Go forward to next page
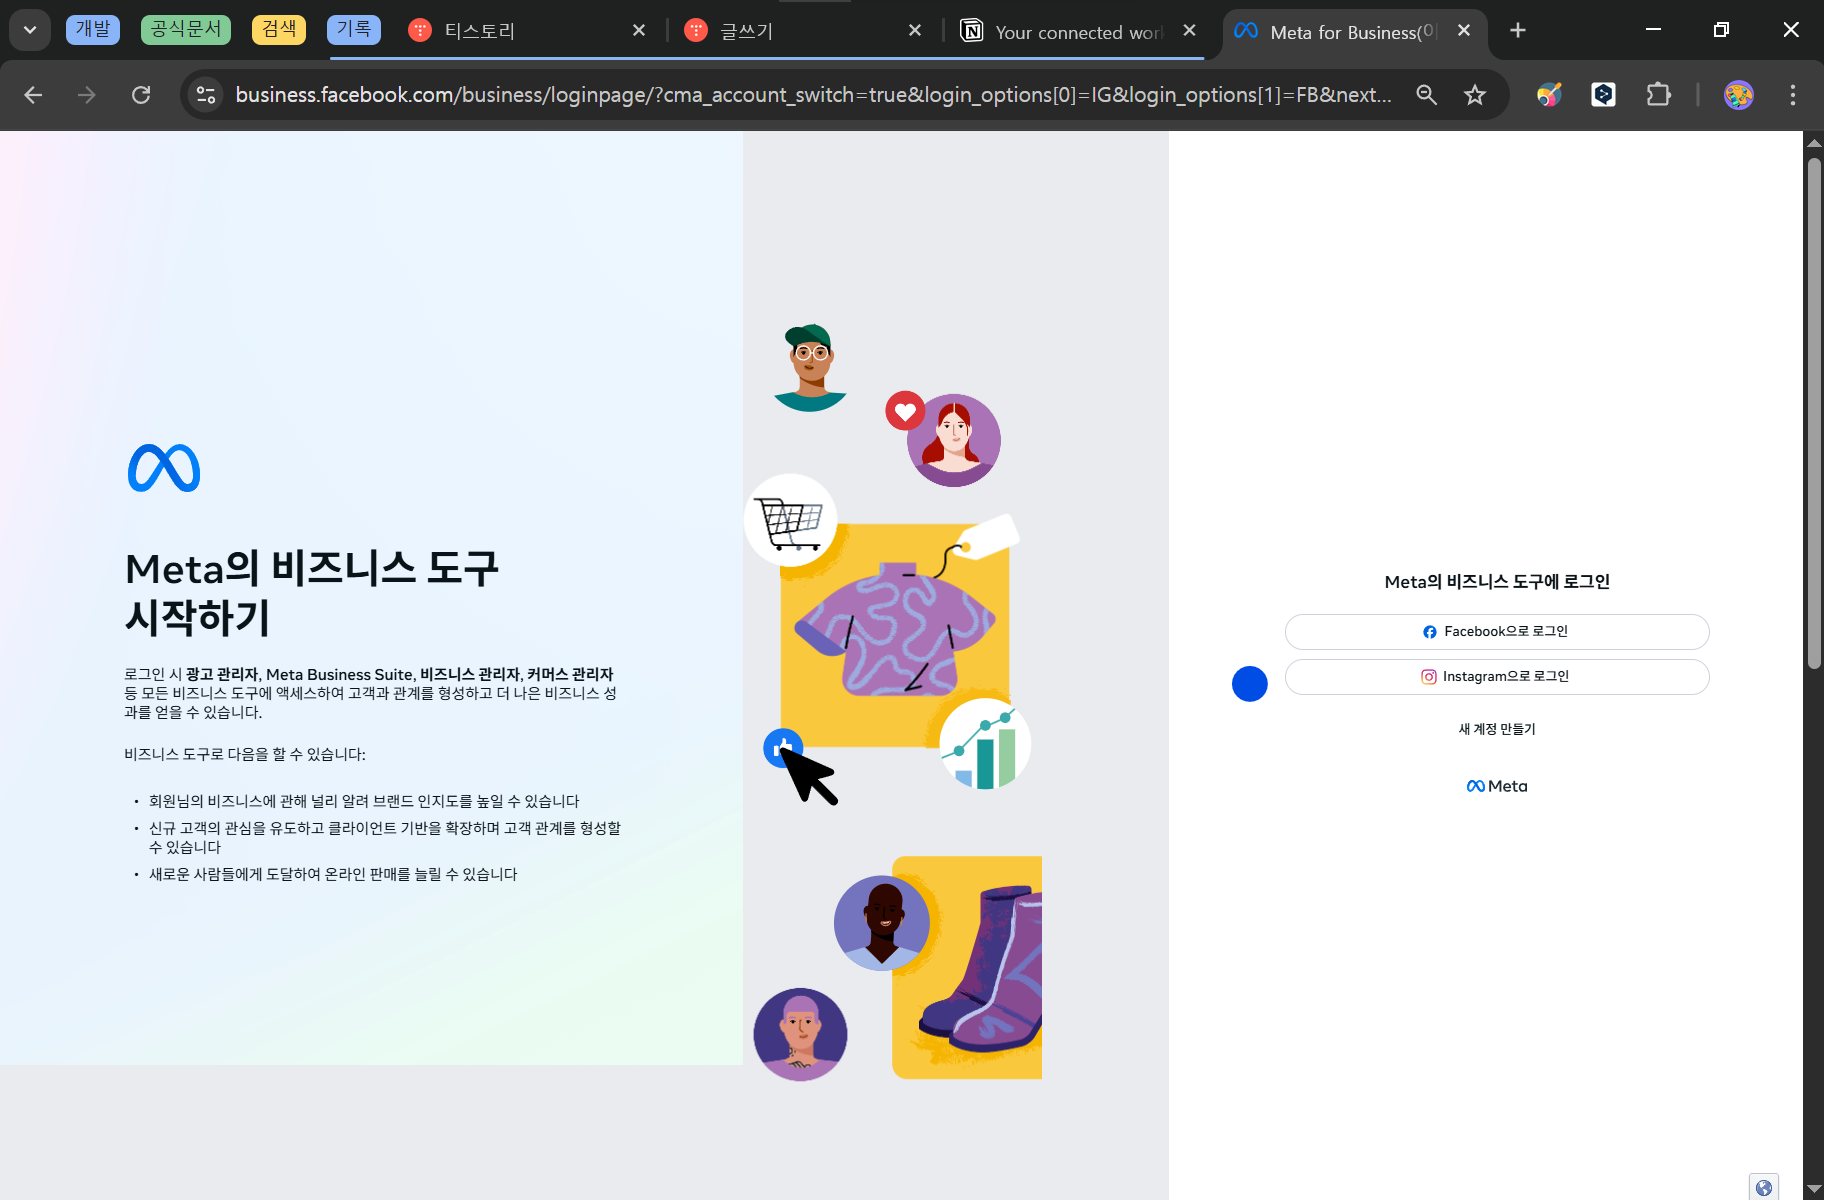The width and height of the screenshot is (1824, 1200). pos(87,95)
